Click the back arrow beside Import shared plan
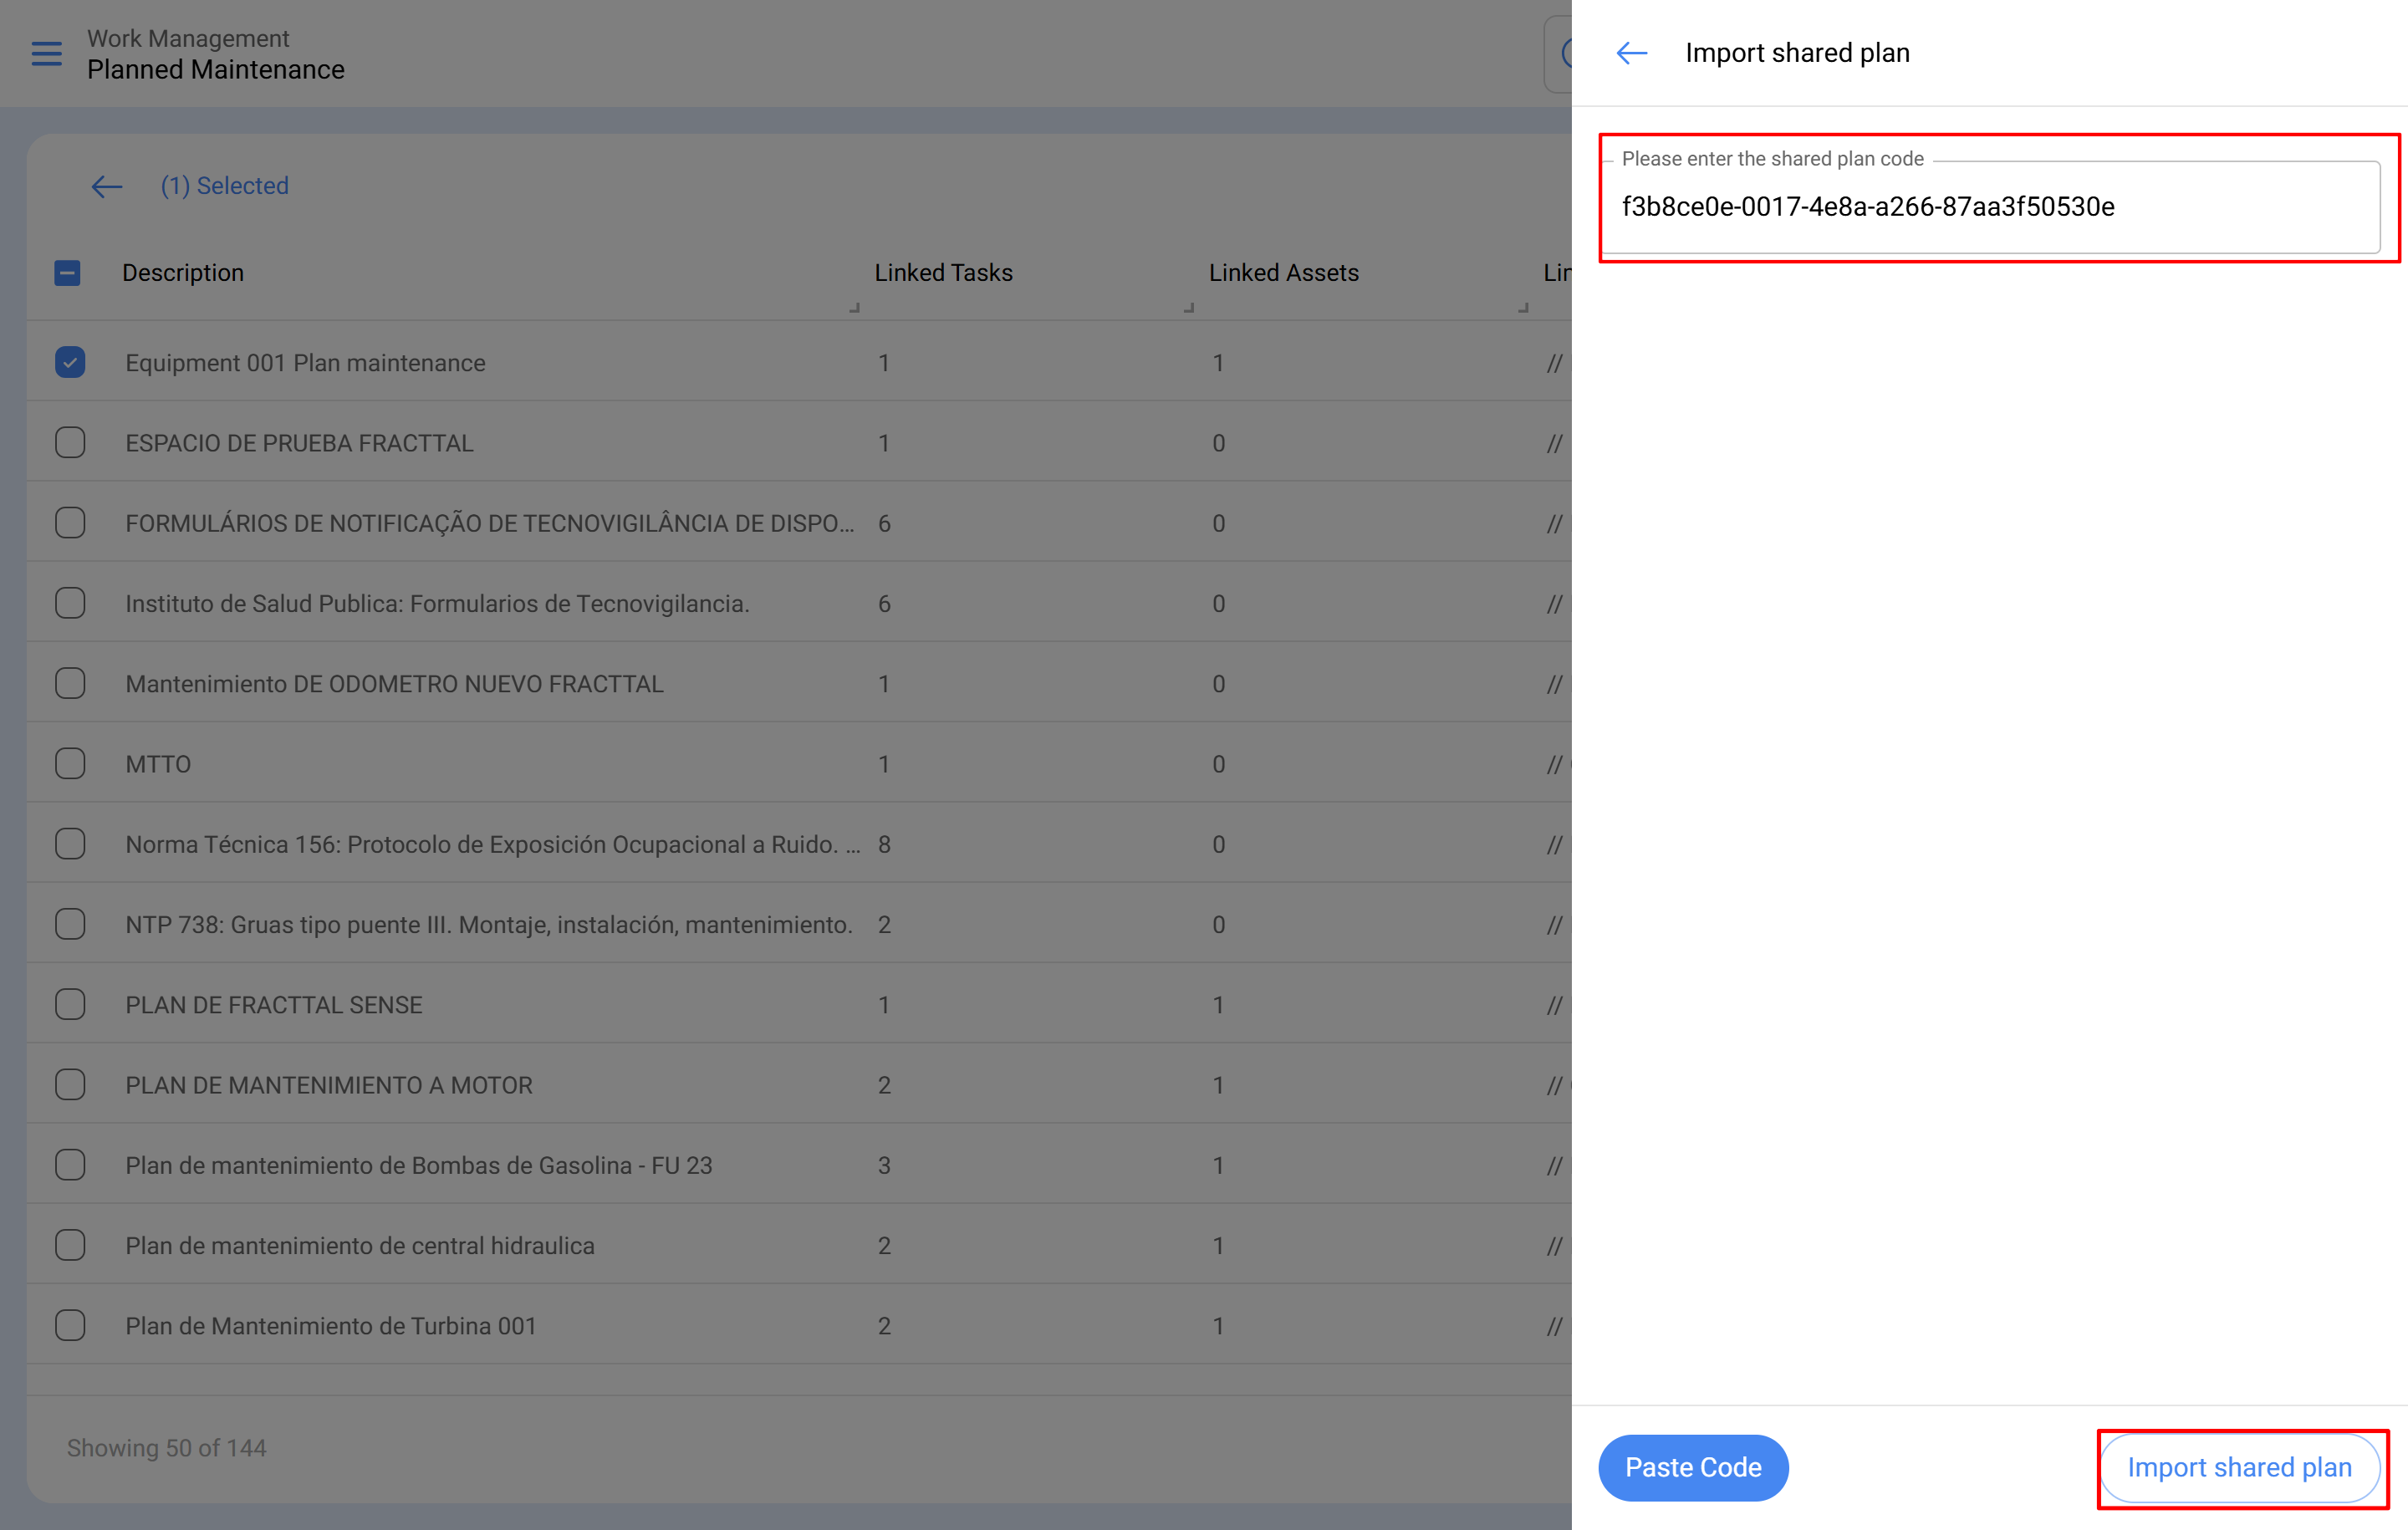This screenshot has width=2408, height=1530. 1631,53
